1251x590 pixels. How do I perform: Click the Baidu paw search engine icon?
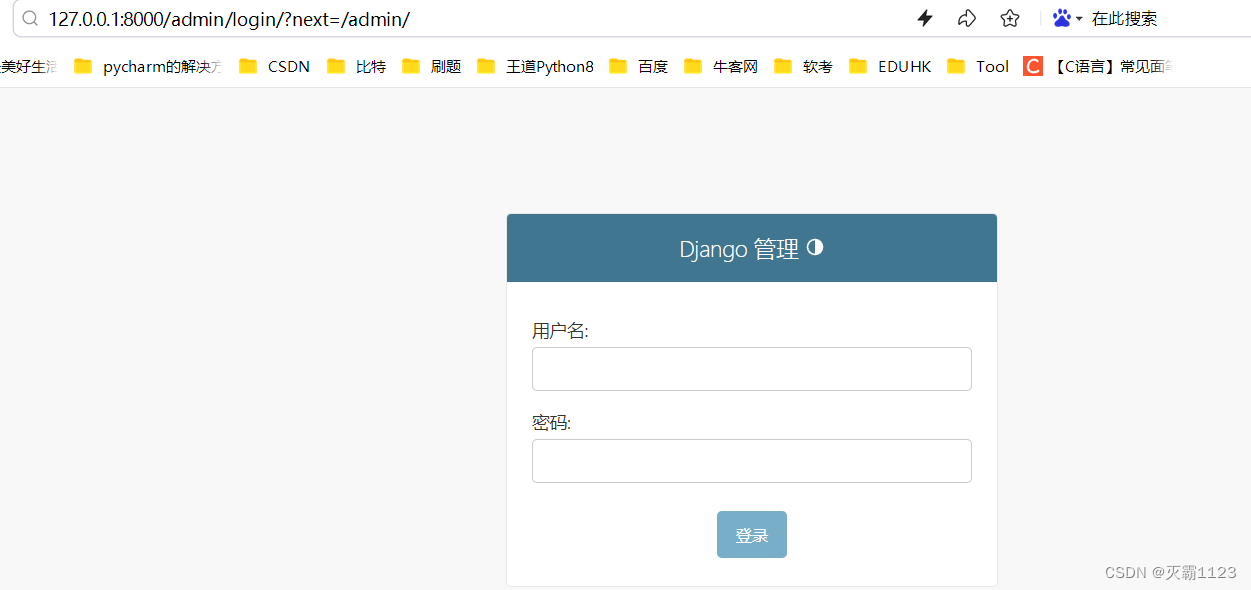click(x=1062, y=18)
